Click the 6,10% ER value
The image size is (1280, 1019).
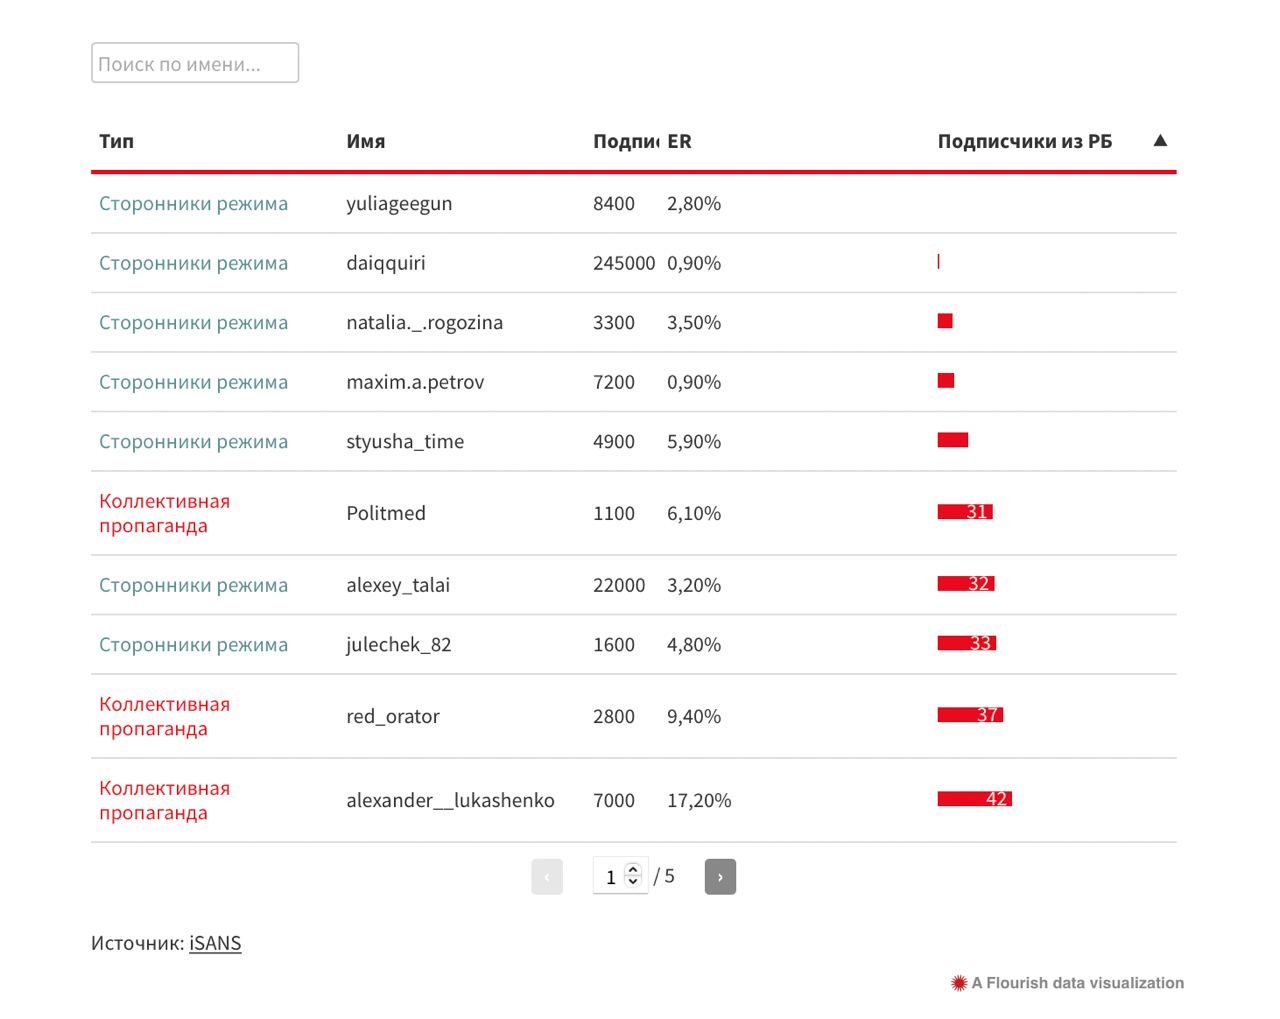click(x=694, y=513)
